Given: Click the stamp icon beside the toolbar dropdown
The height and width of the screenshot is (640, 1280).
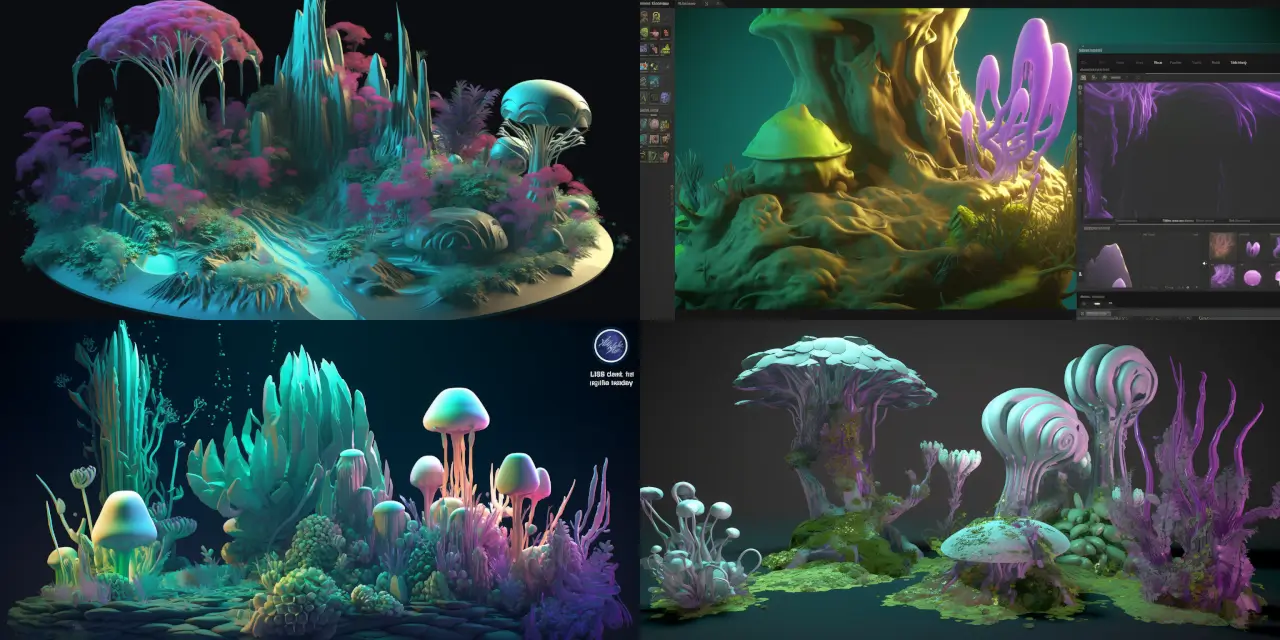Looking at the screenshot, I should click(x=1104, y=77).
